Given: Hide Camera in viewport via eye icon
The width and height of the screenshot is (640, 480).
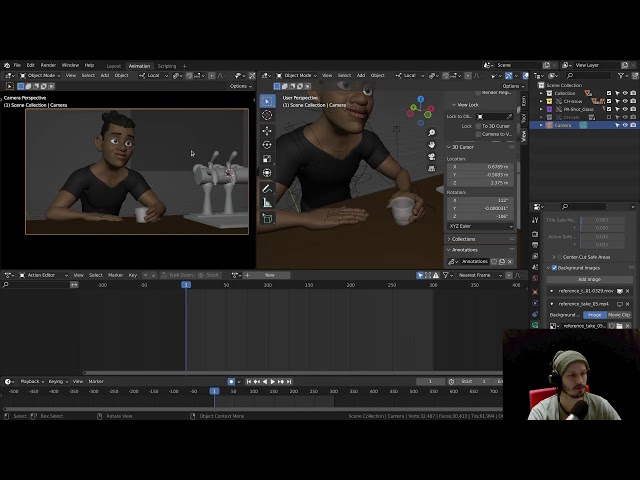Looking at the screenshot, I should 625,125.
